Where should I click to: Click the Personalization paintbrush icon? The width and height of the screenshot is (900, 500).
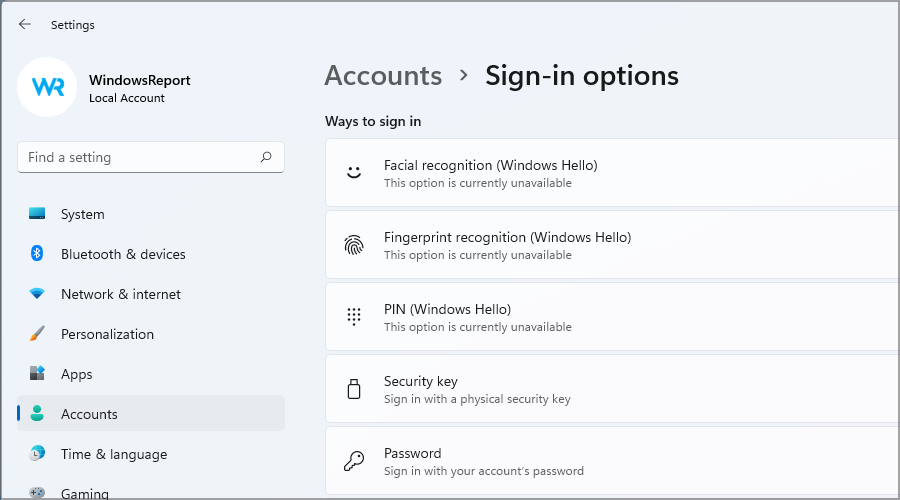pos(37,334)
